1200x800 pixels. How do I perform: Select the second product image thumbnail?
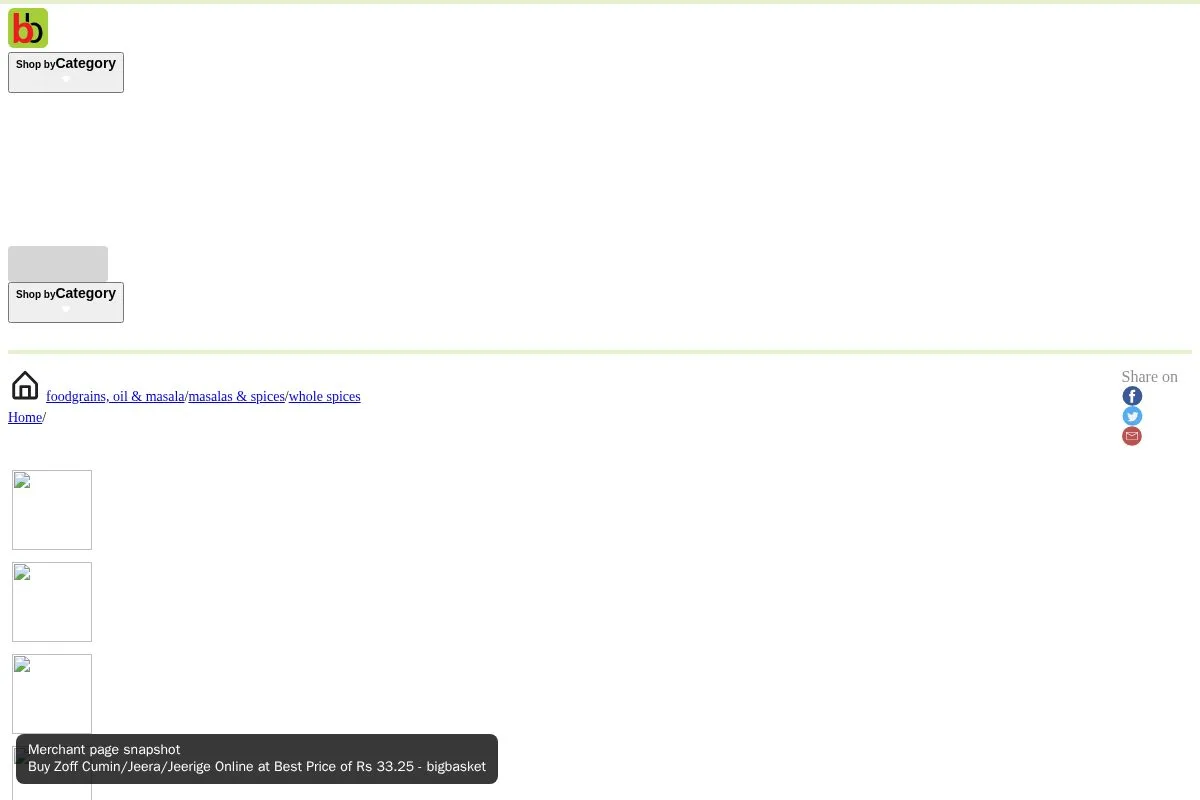52,602
